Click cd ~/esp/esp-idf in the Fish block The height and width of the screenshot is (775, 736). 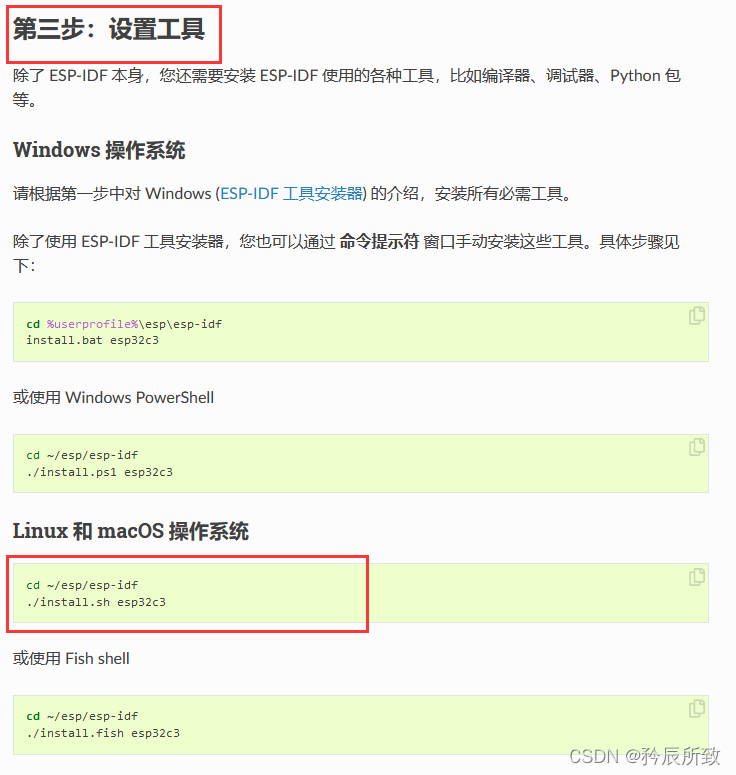[x=82, y=716]
